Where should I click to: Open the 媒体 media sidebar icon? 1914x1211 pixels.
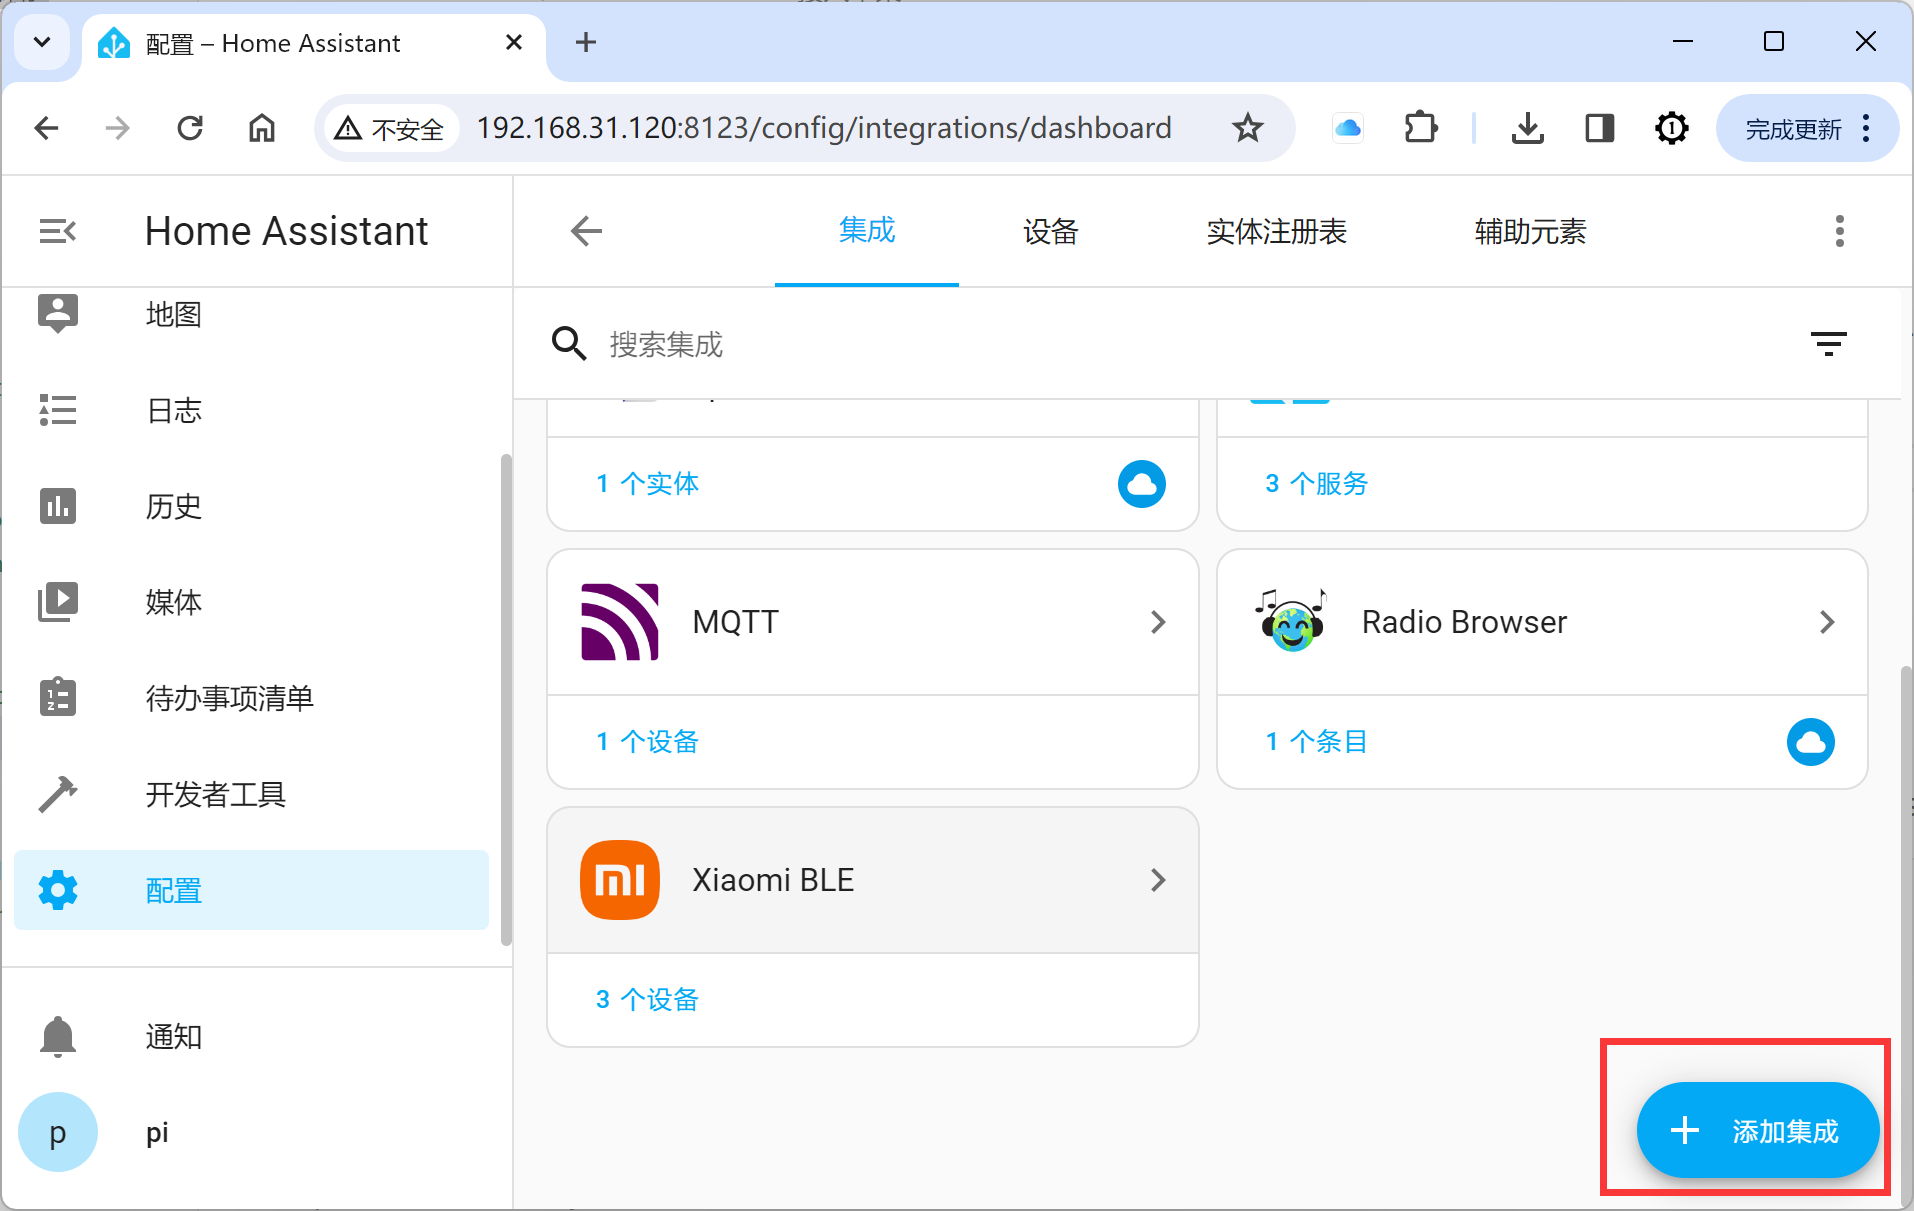(58, 602)
